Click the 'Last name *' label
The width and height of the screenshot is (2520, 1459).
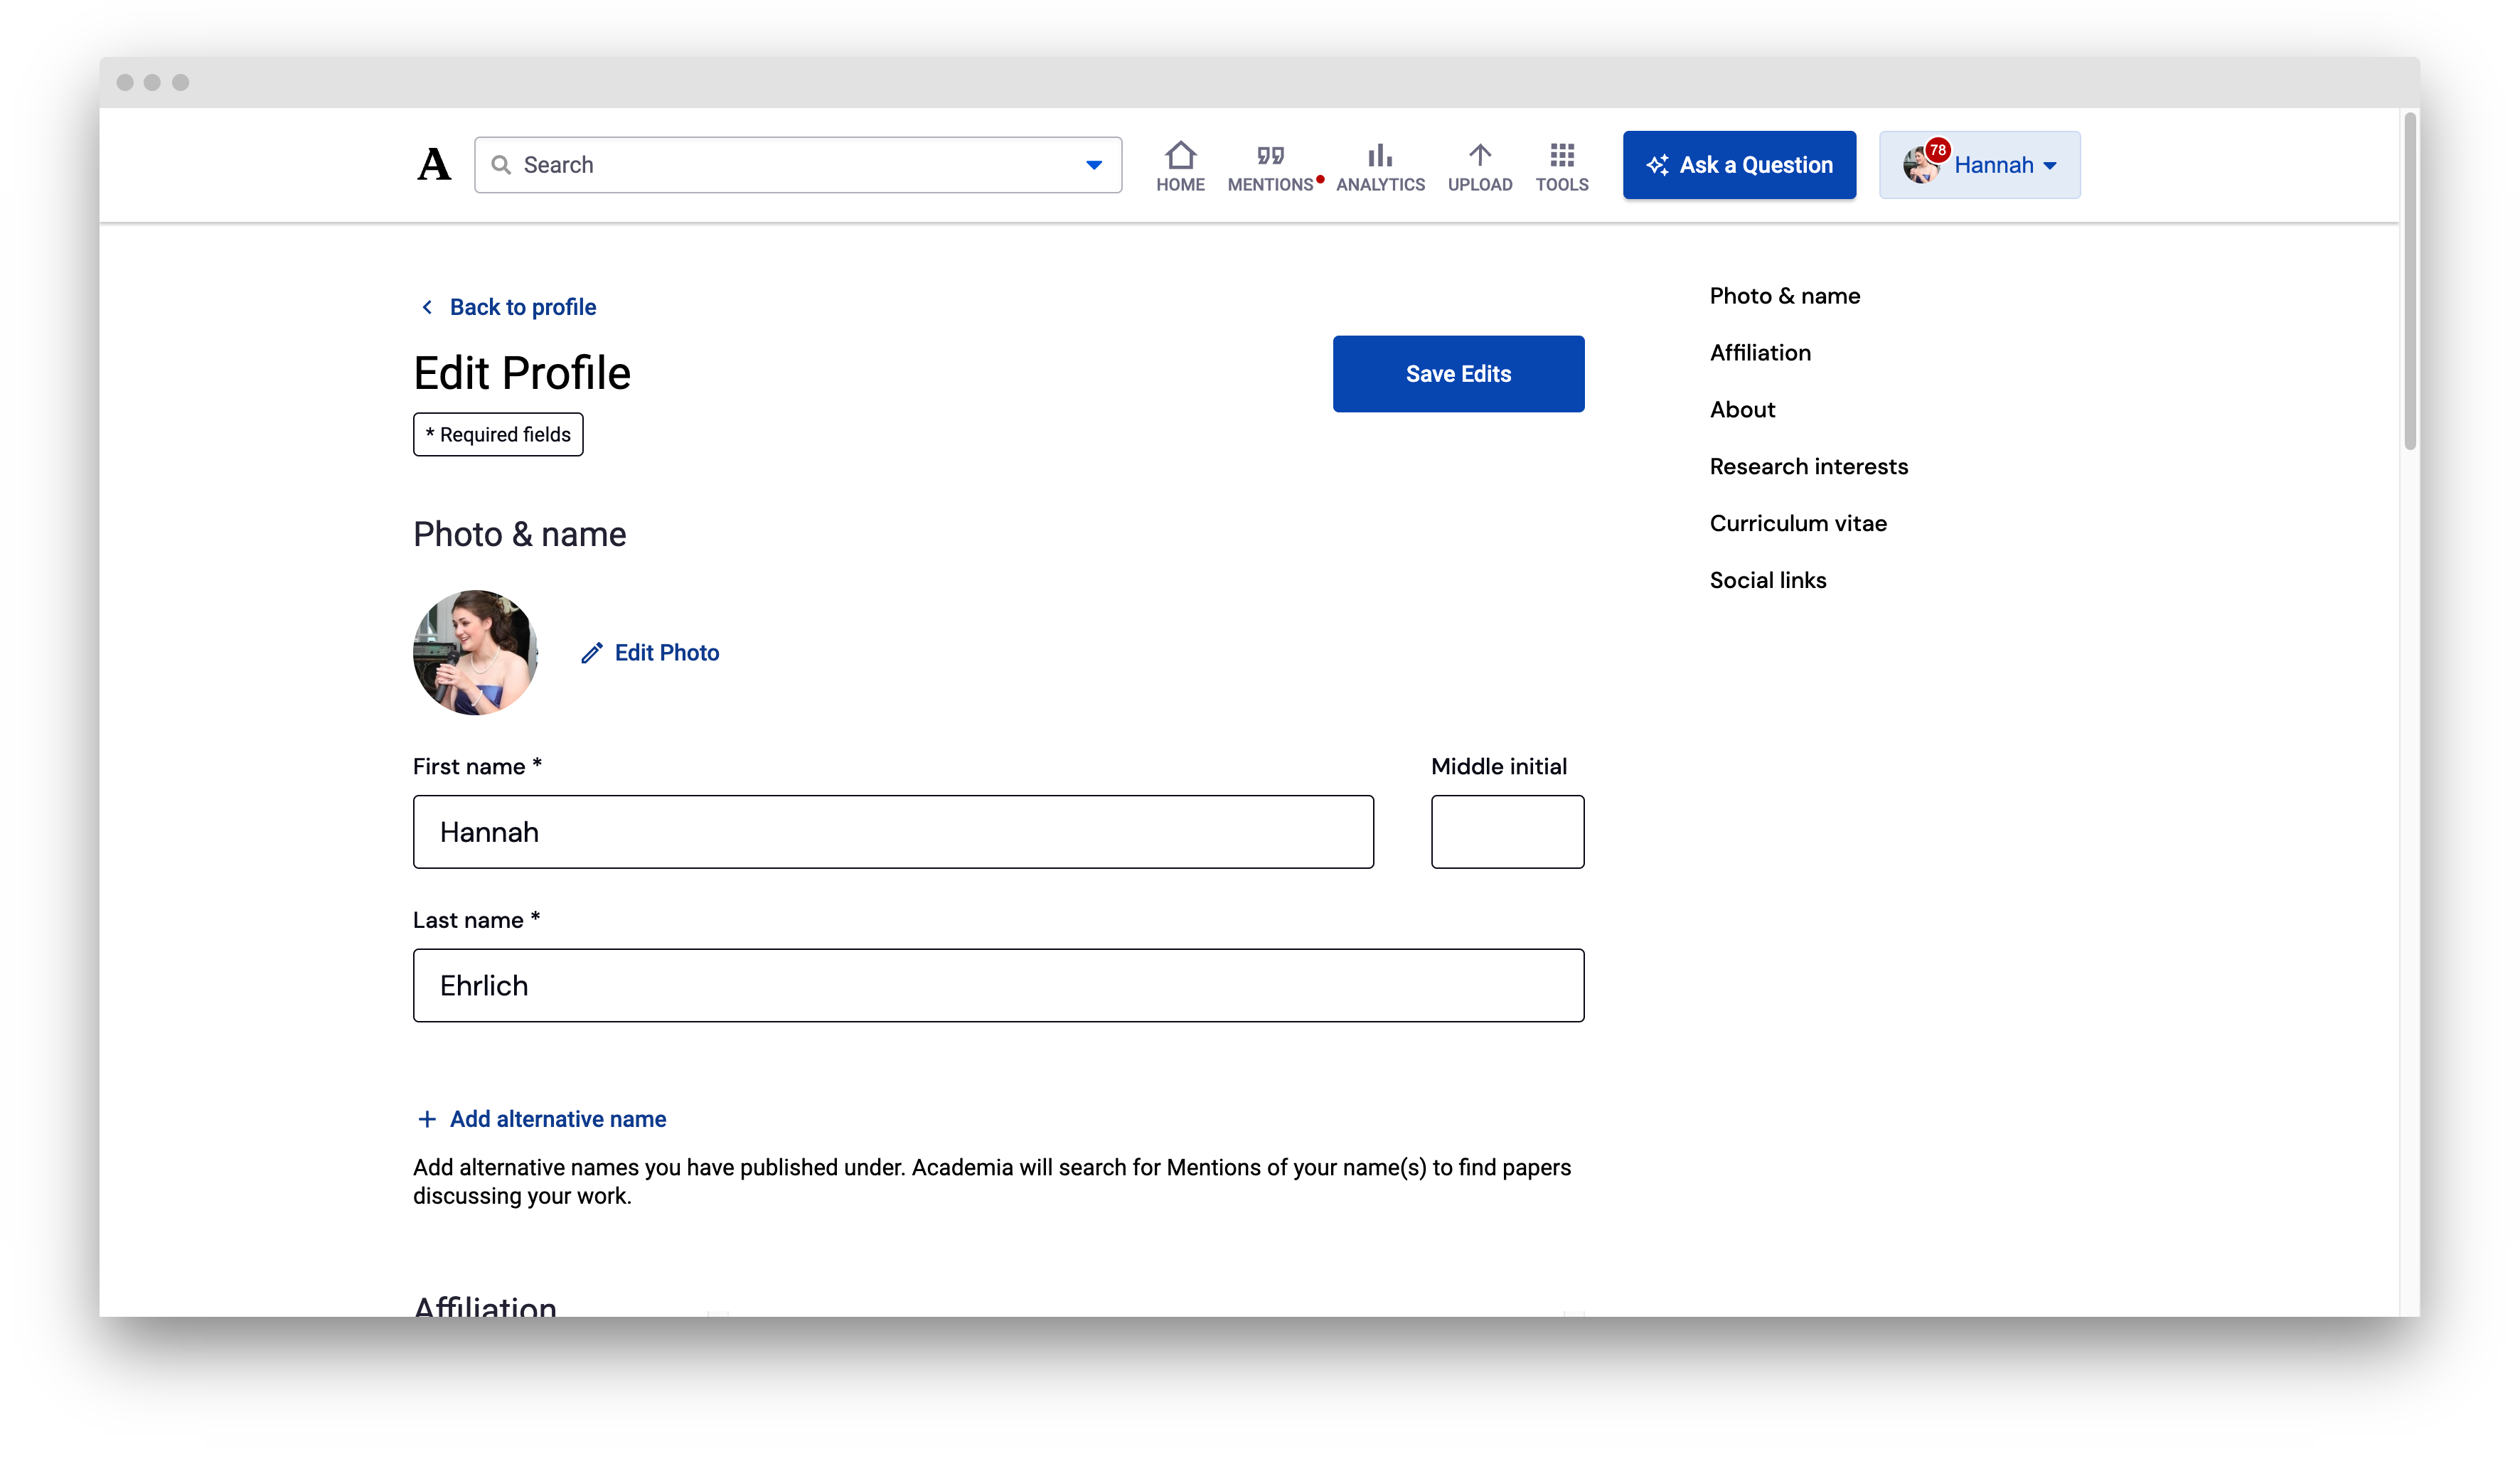point(477,920)
